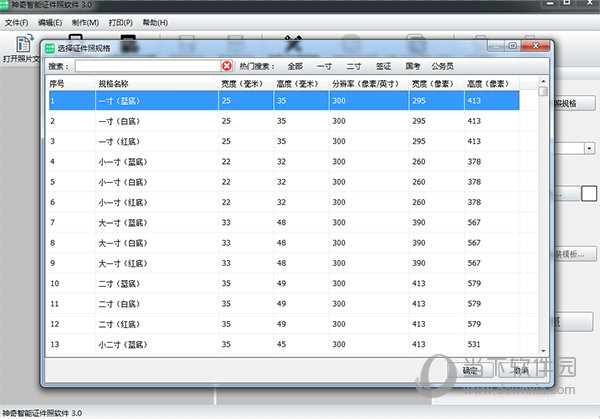The width and height of the screenshot is (600, 419).
Task: Open the 帮助(H) menu
Action: click(x=155, y=23)
